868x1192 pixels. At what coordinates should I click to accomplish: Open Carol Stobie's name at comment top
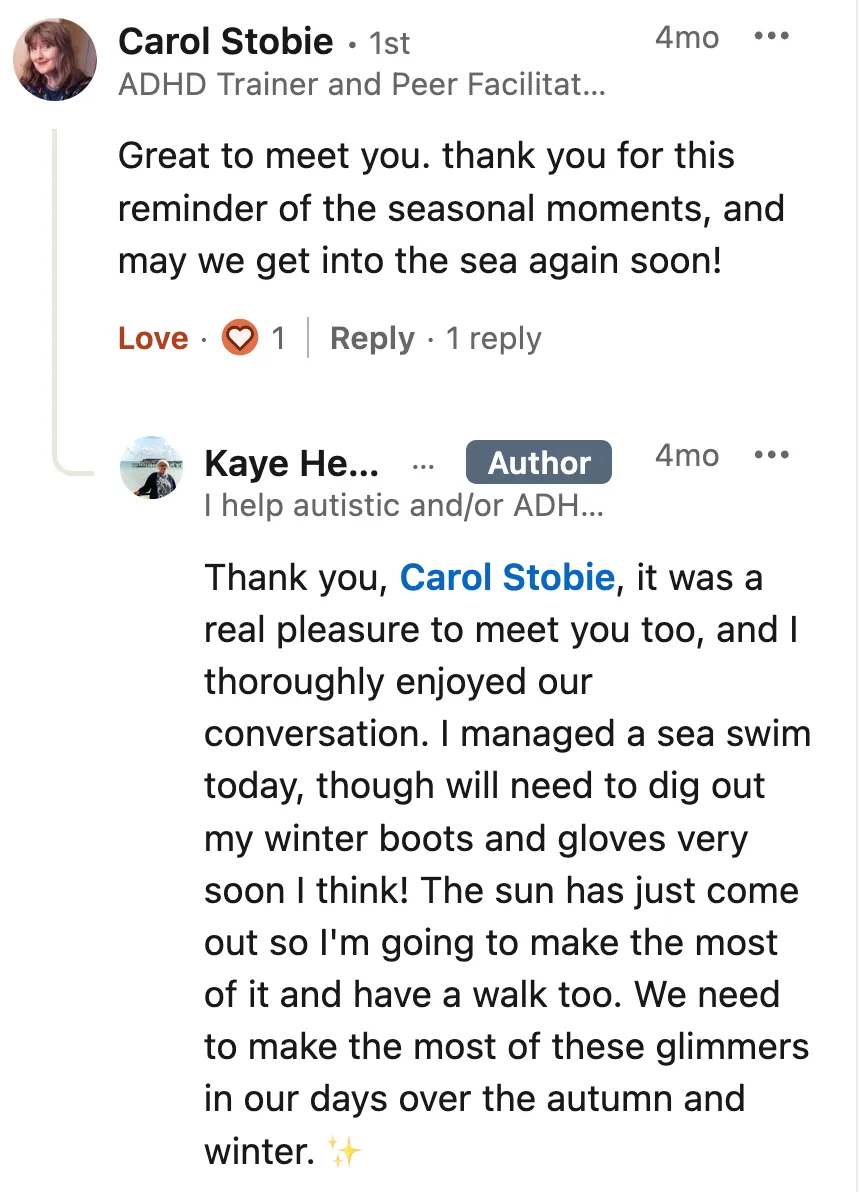click(225, 42)
